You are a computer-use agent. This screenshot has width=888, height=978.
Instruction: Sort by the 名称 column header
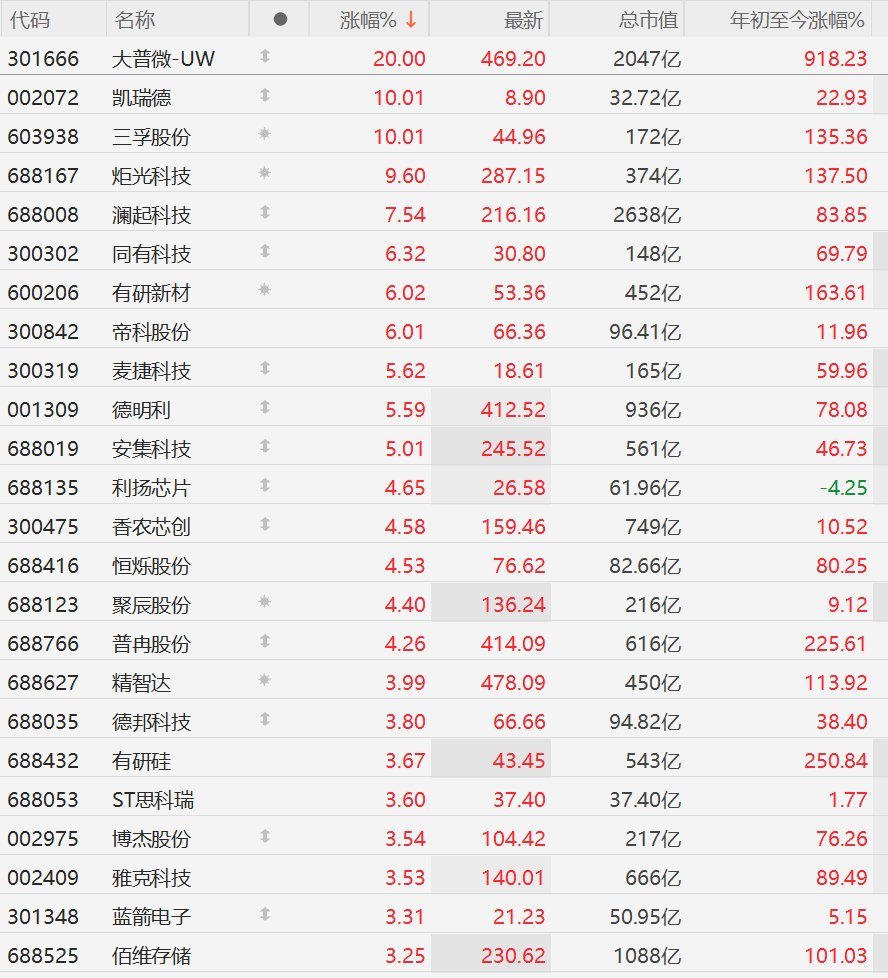tap(134, 20)
